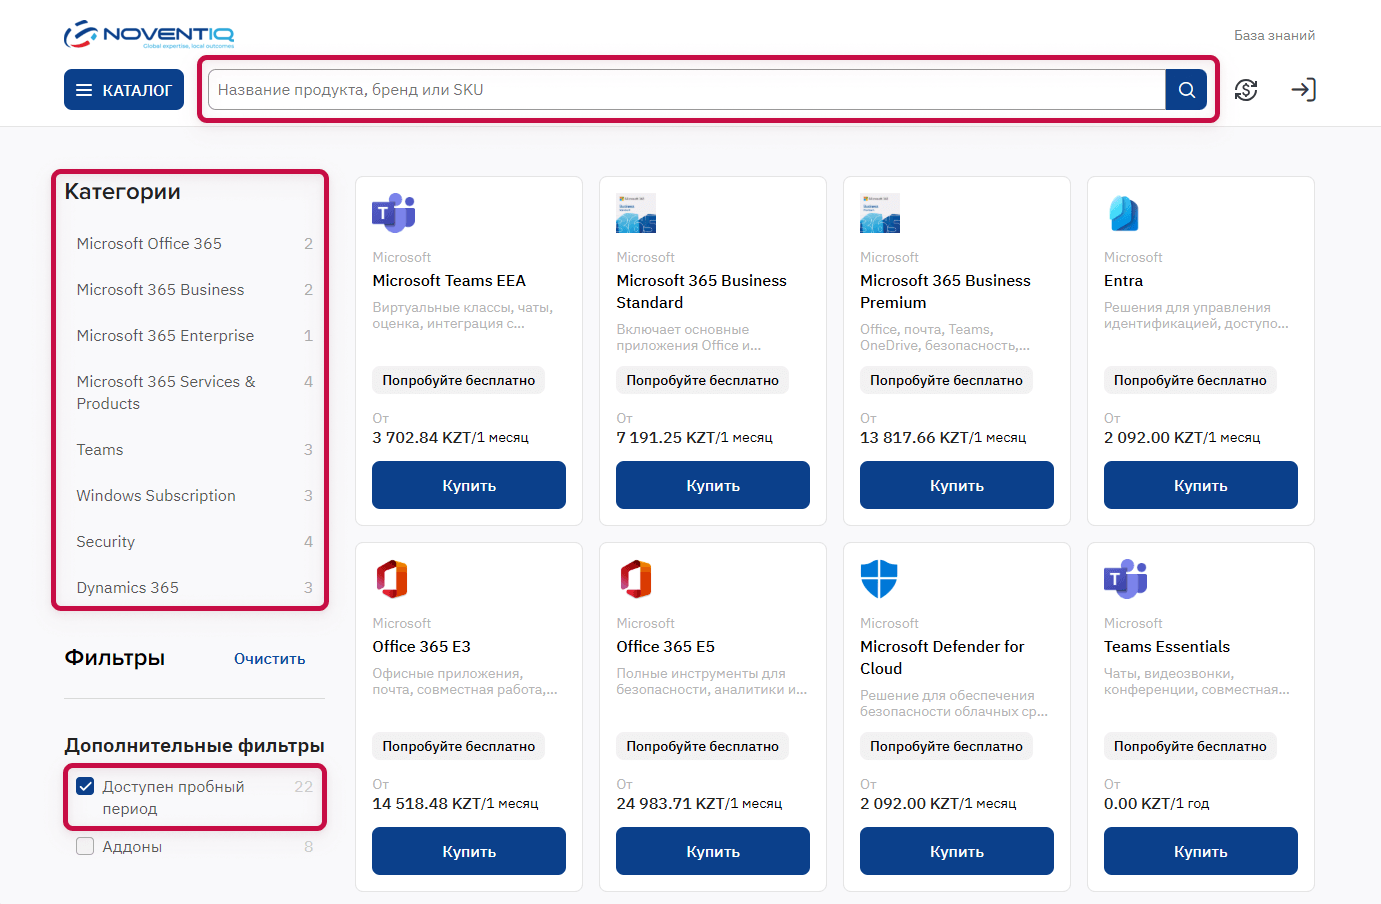This screenshot has height=904, width=1381.
Task: Click the refresh/sync icon in the header
Action: click(1246, 89)
